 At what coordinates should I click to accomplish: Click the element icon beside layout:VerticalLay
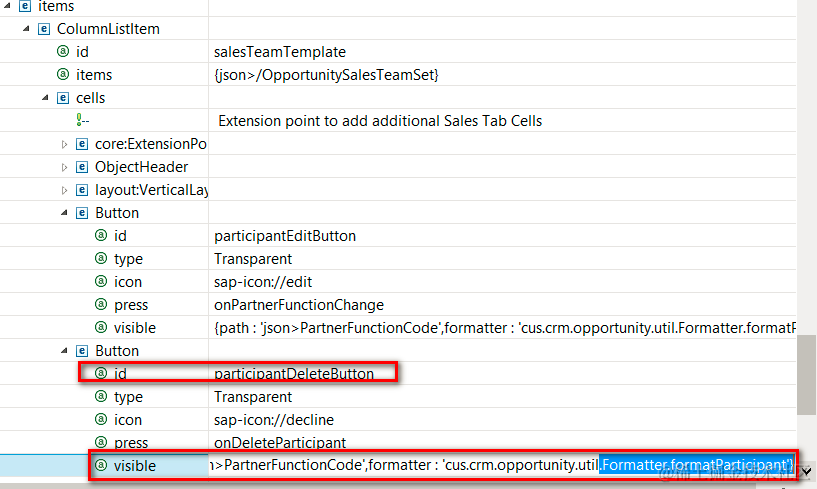coord(82,190)
